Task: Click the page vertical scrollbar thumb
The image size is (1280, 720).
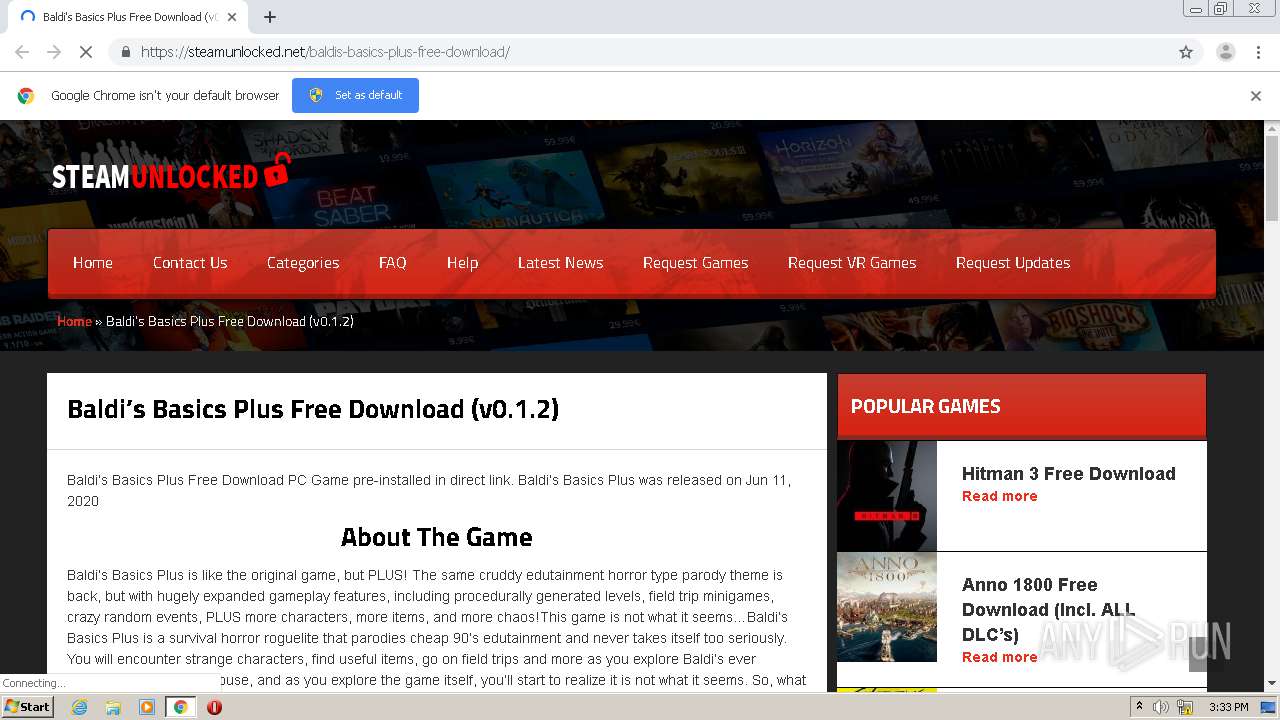Action: pos(1272,178)
